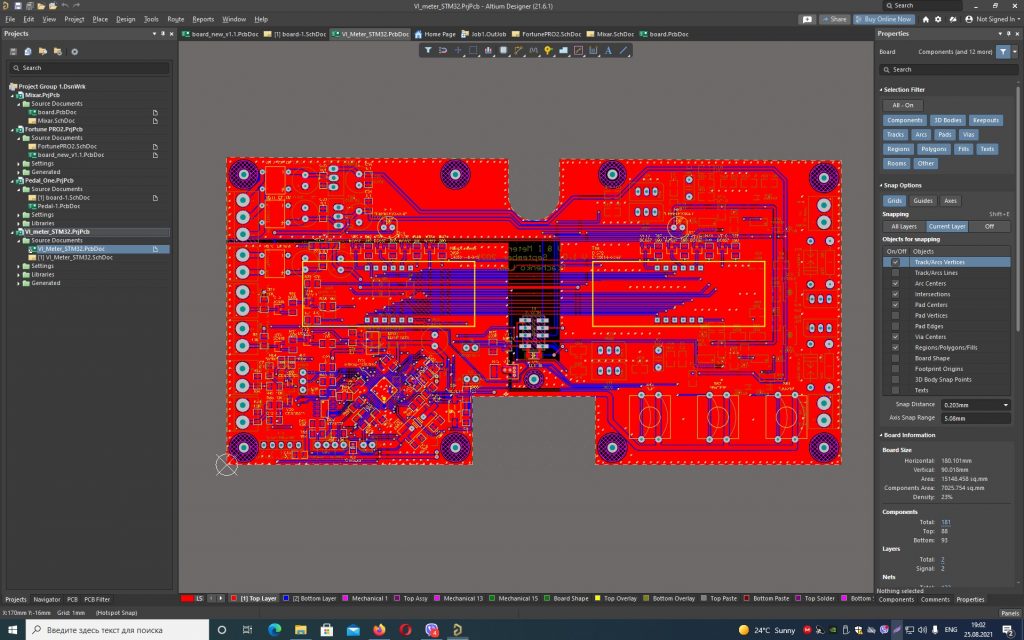This screenshot has width=1024, height=640.
Task: Open the Snap Distance dropdown
Action: (x=1004, y=404)
